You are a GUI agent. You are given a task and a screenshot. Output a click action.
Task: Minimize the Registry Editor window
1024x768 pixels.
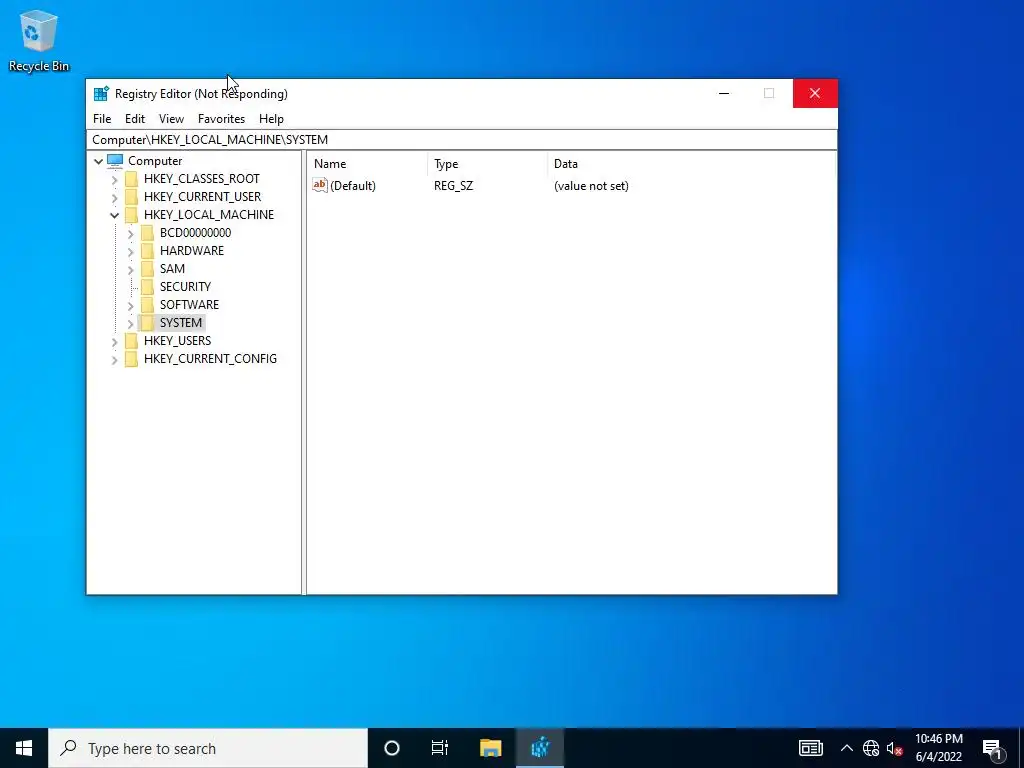pyautogui.click(x=724, y=93)
